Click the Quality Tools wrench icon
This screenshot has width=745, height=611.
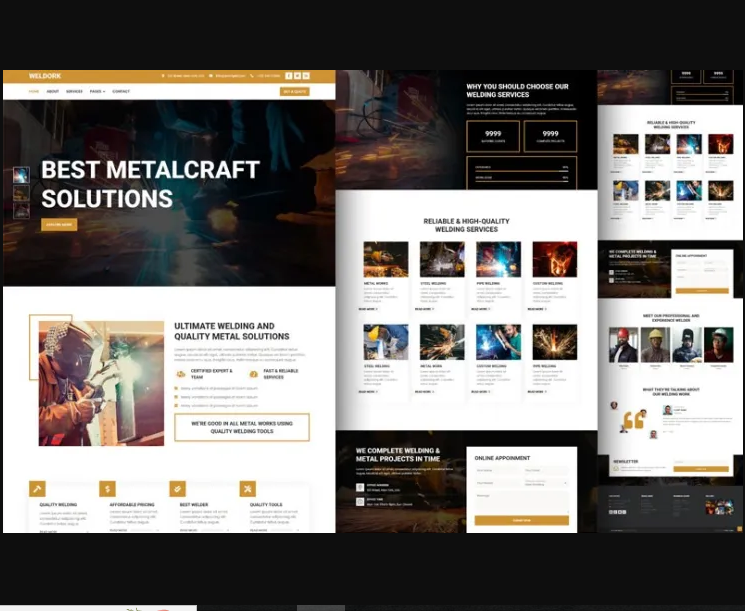click(x=248, y=489)
